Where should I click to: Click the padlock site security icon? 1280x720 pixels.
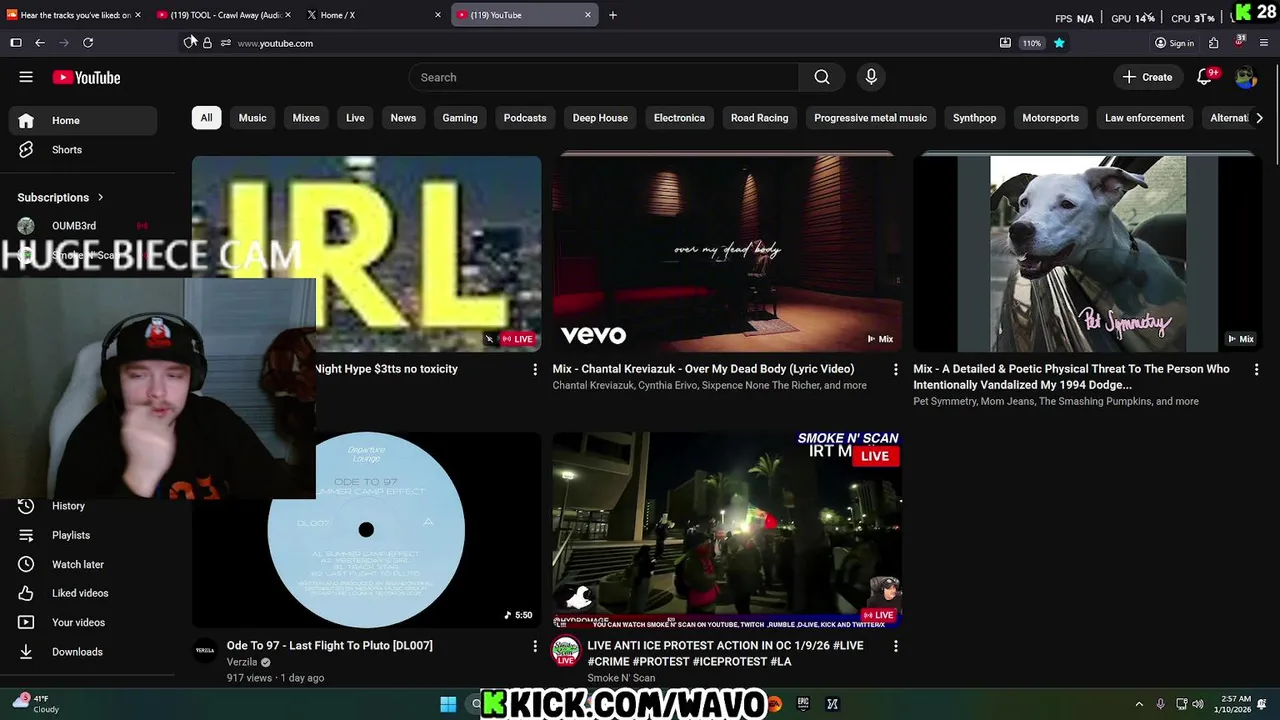(x=207, y=43)
